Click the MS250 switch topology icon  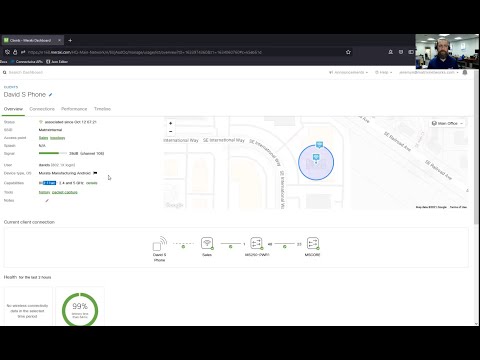click(256, 243)
